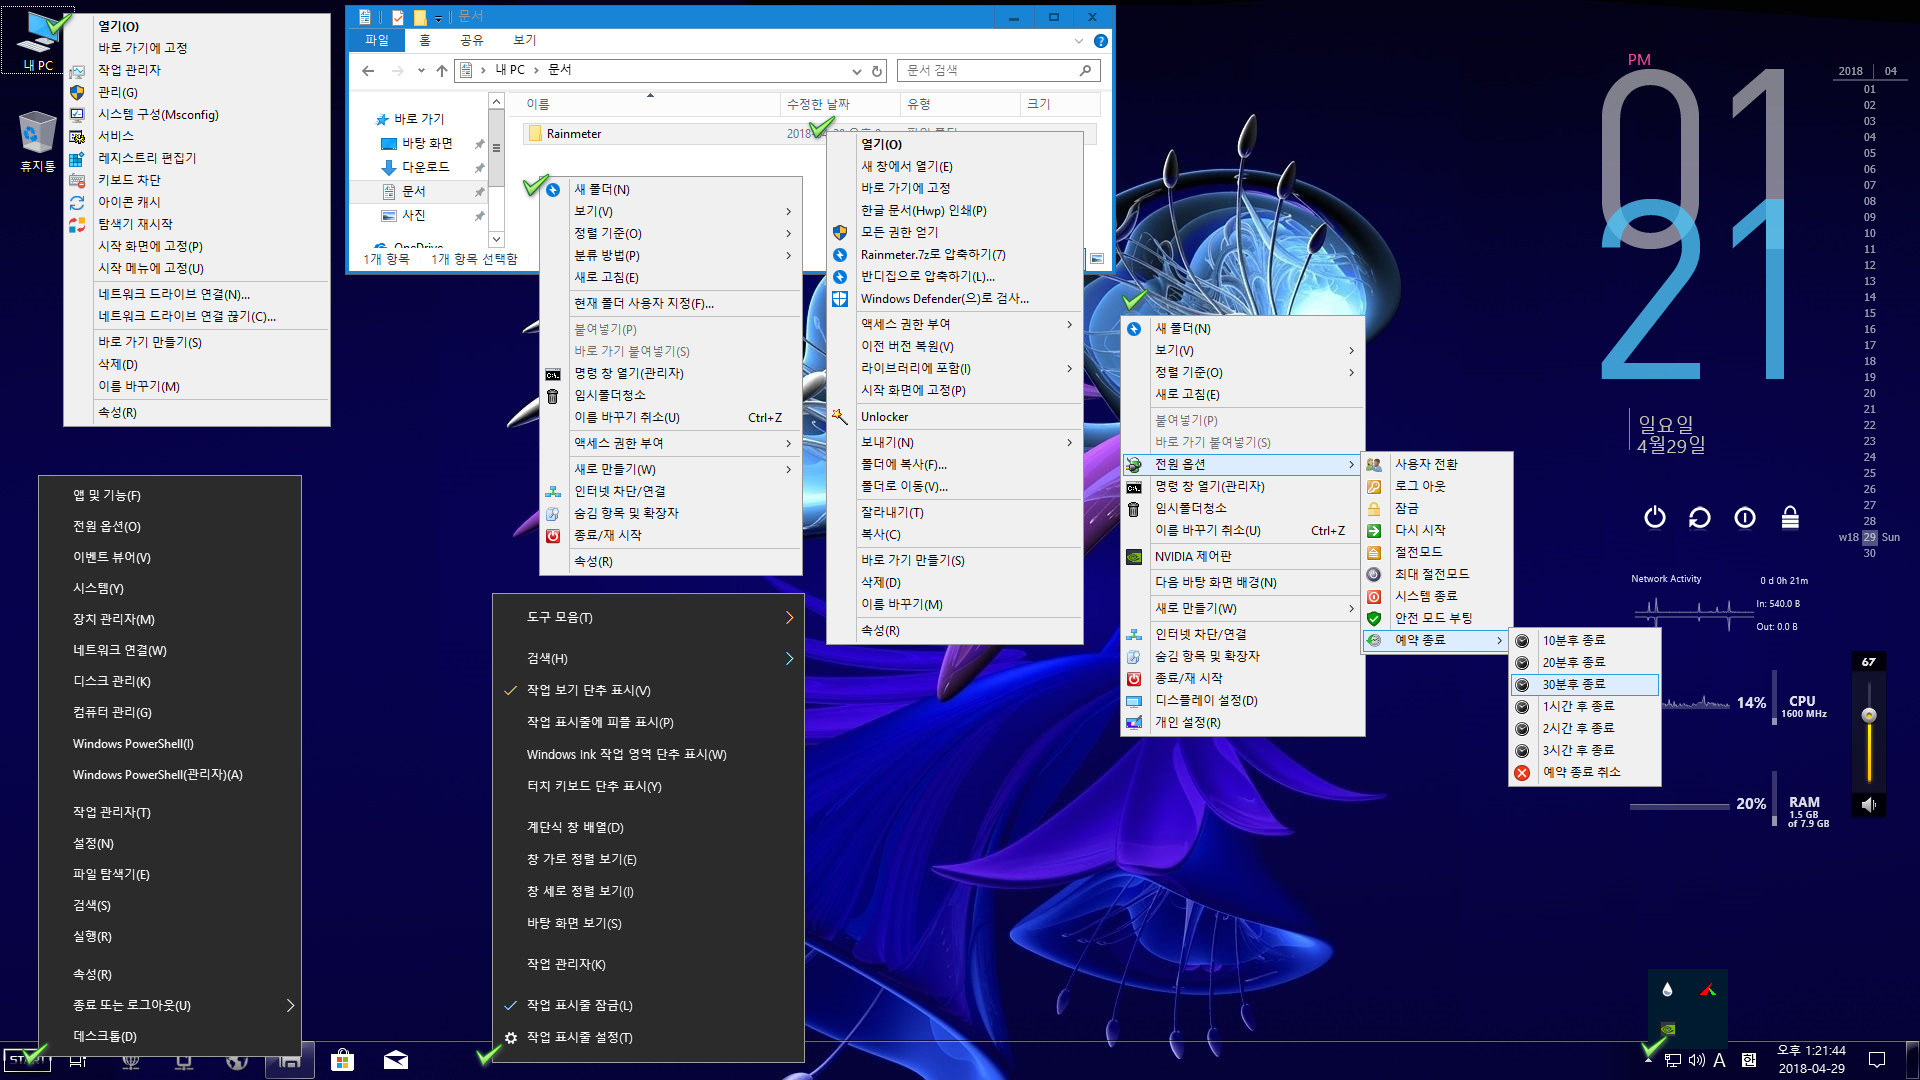
Task: Click the water drop tray overflow icon
Action: click(1667, 990)
